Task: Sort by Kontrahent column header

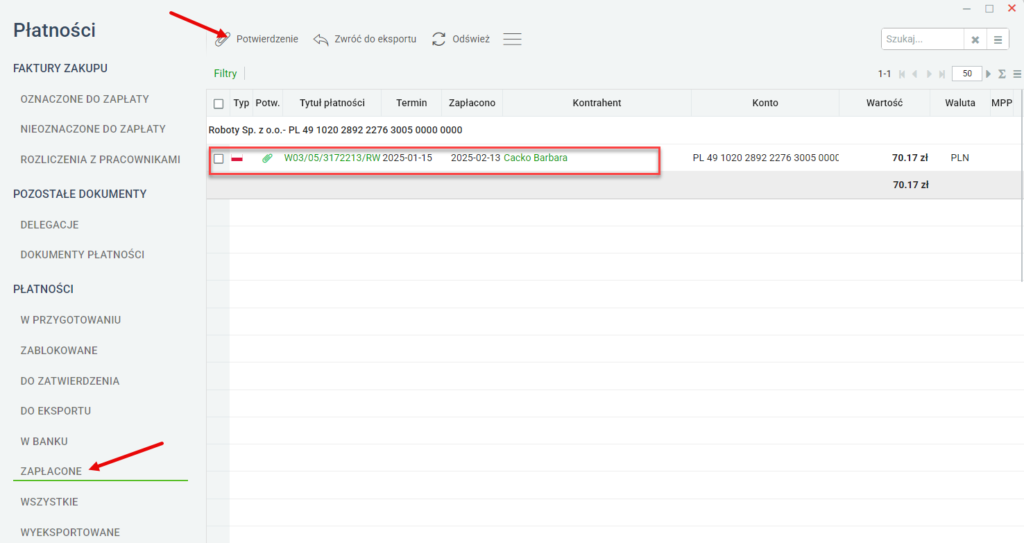Action: pyautogui.click(x=597, y=103)
